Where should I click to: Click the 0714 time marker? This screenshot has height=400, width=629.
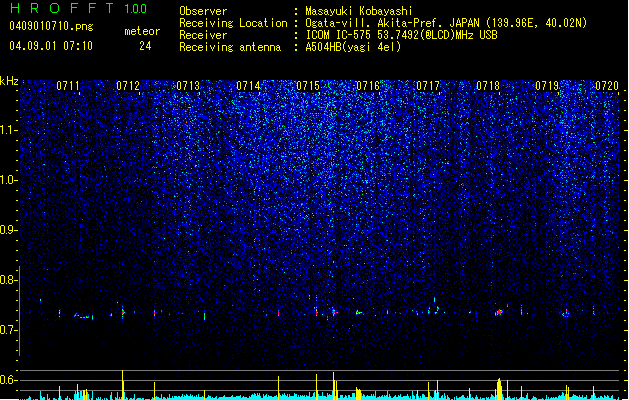click(248, 86)
